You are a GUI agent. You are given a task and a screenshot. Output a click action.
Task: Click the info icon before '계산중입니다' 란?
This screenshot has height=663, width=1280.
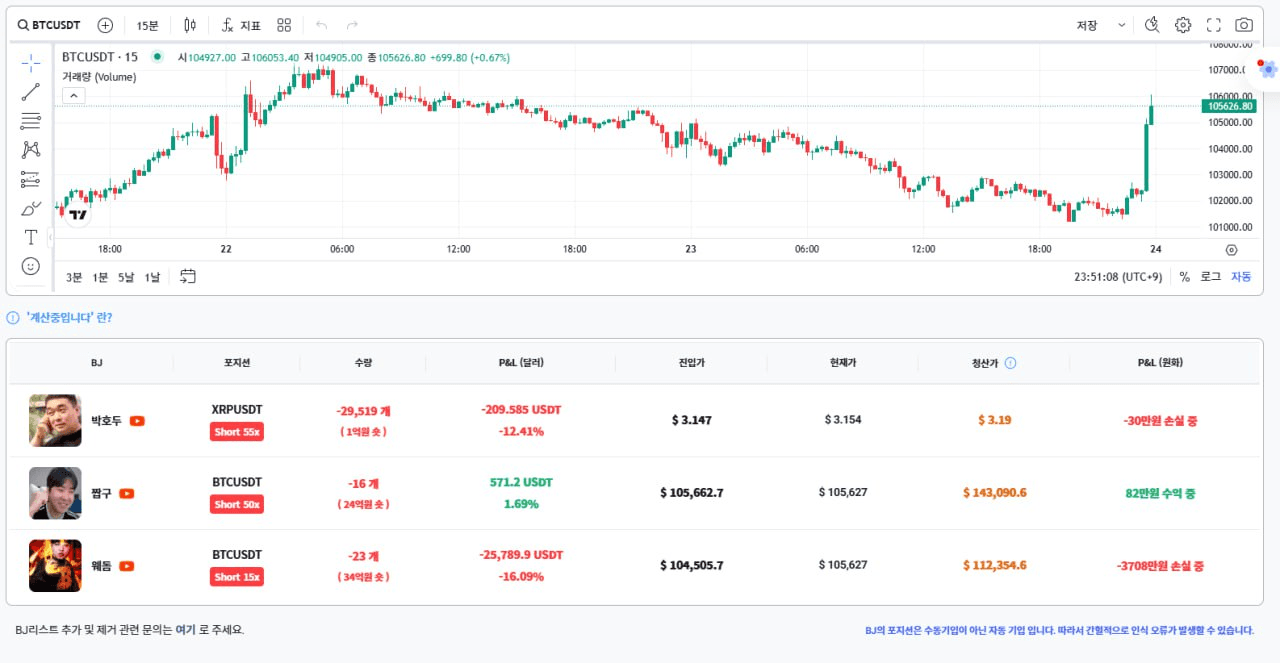pyautogui.click(x=13, y=318)
